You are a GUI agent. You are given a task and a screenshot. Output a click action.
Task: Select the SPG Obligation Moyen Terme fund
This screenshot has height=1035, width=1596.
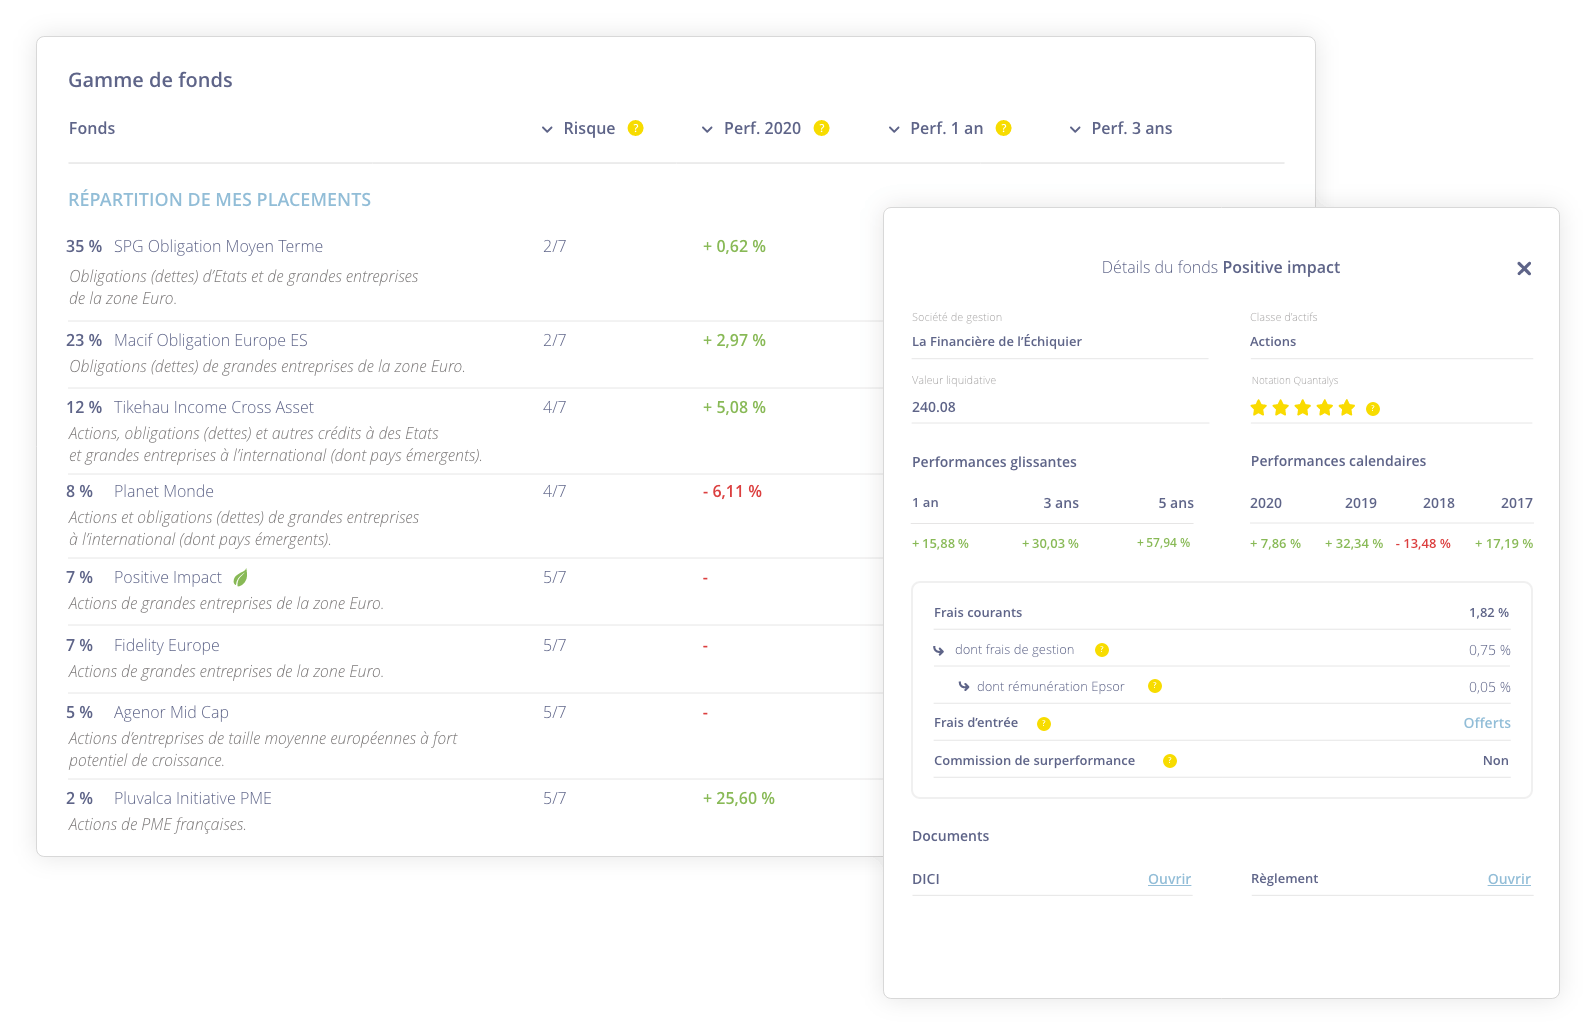pos(218,246)
